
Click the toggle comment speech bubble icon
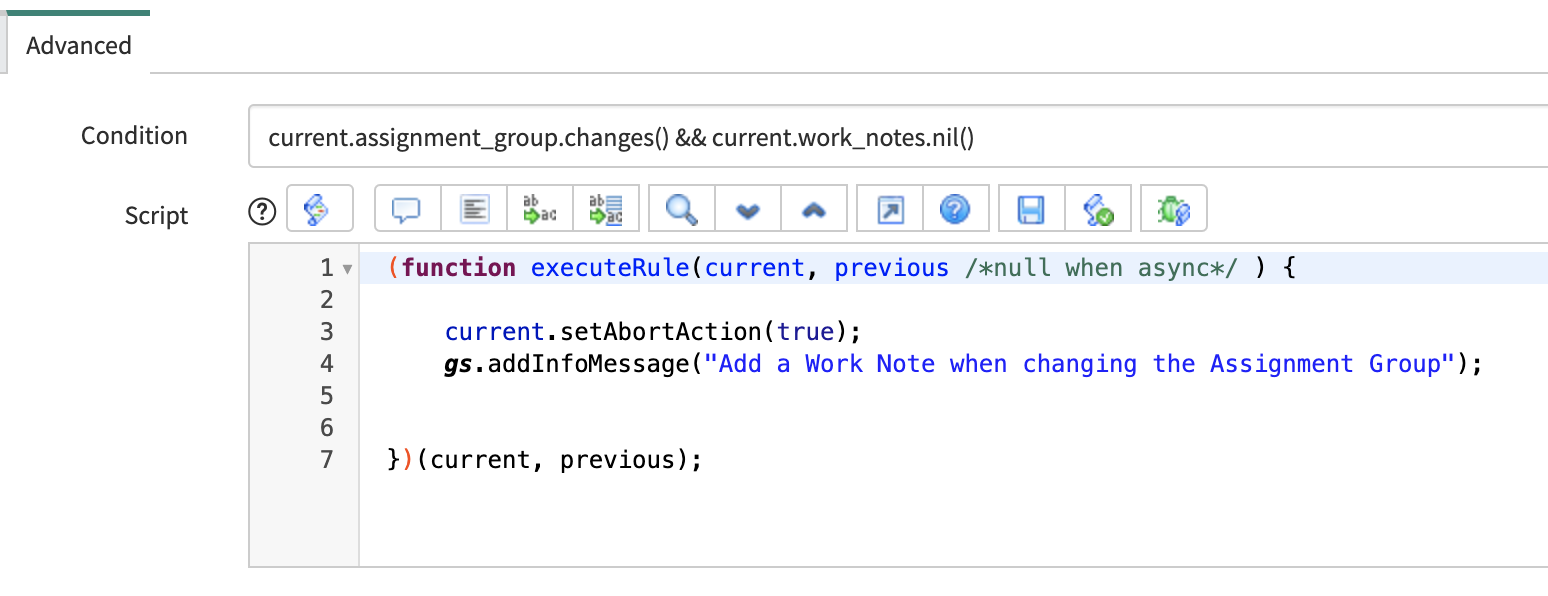click(406, 210)
